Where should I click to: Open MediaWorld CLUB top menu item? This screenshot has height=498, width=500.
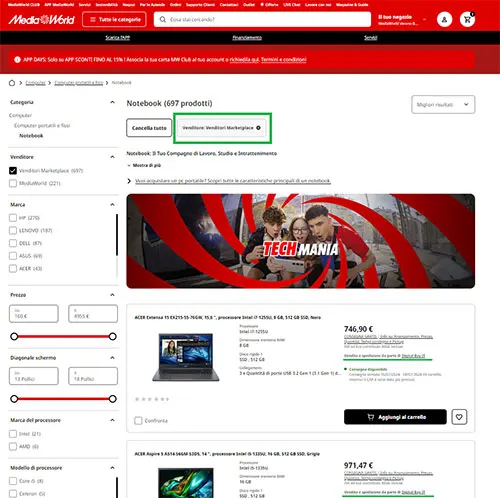pyautogui.click(x=24, y=5)
